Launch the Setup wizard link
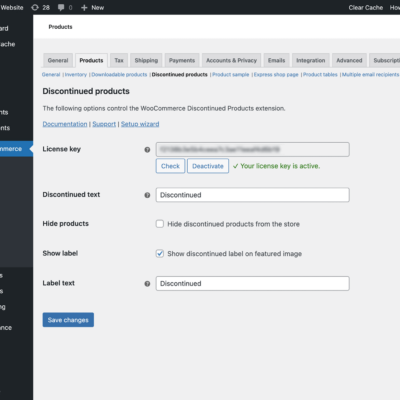Viewport: 400px width, 400px height. 140,124
